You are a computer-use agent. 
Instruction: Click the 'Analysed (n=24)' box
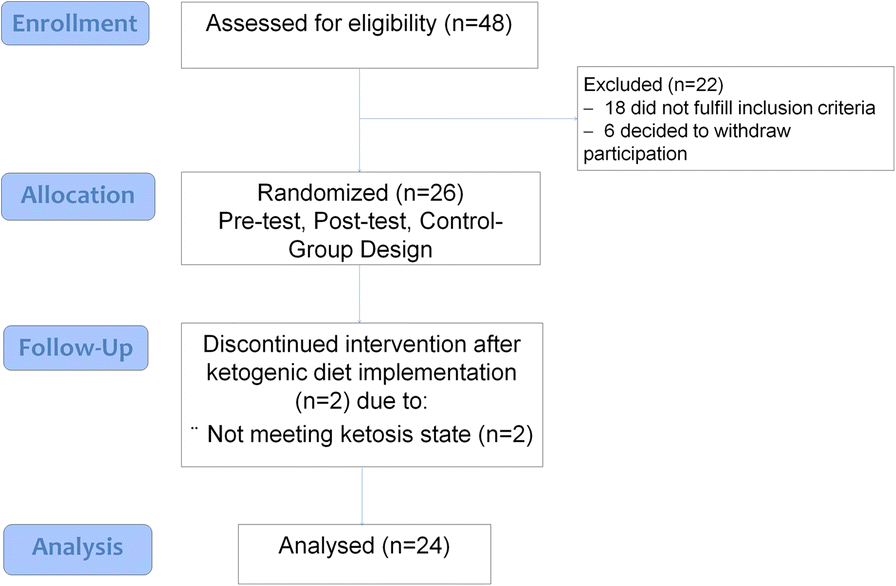coord(364,548)
